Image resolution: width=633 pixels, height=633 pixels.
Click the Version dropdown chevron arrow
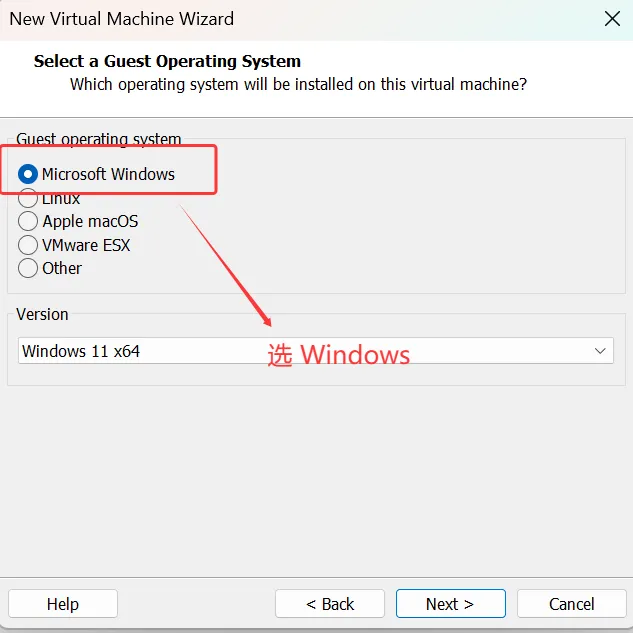tap(600, 351)
